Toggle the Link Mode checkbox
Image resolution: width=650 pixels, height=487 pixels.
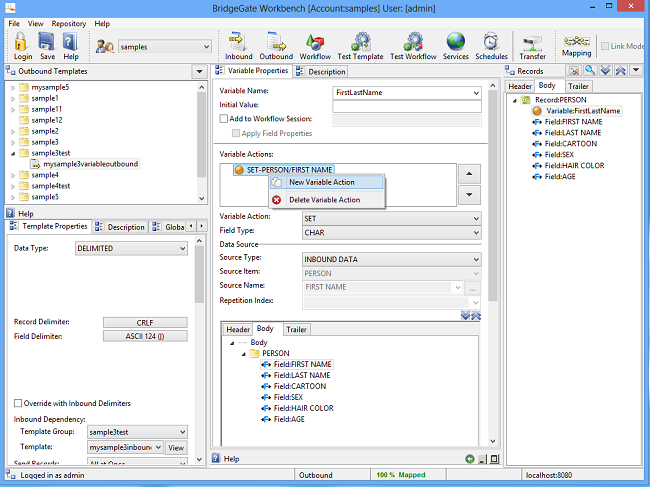pos(605,46)
